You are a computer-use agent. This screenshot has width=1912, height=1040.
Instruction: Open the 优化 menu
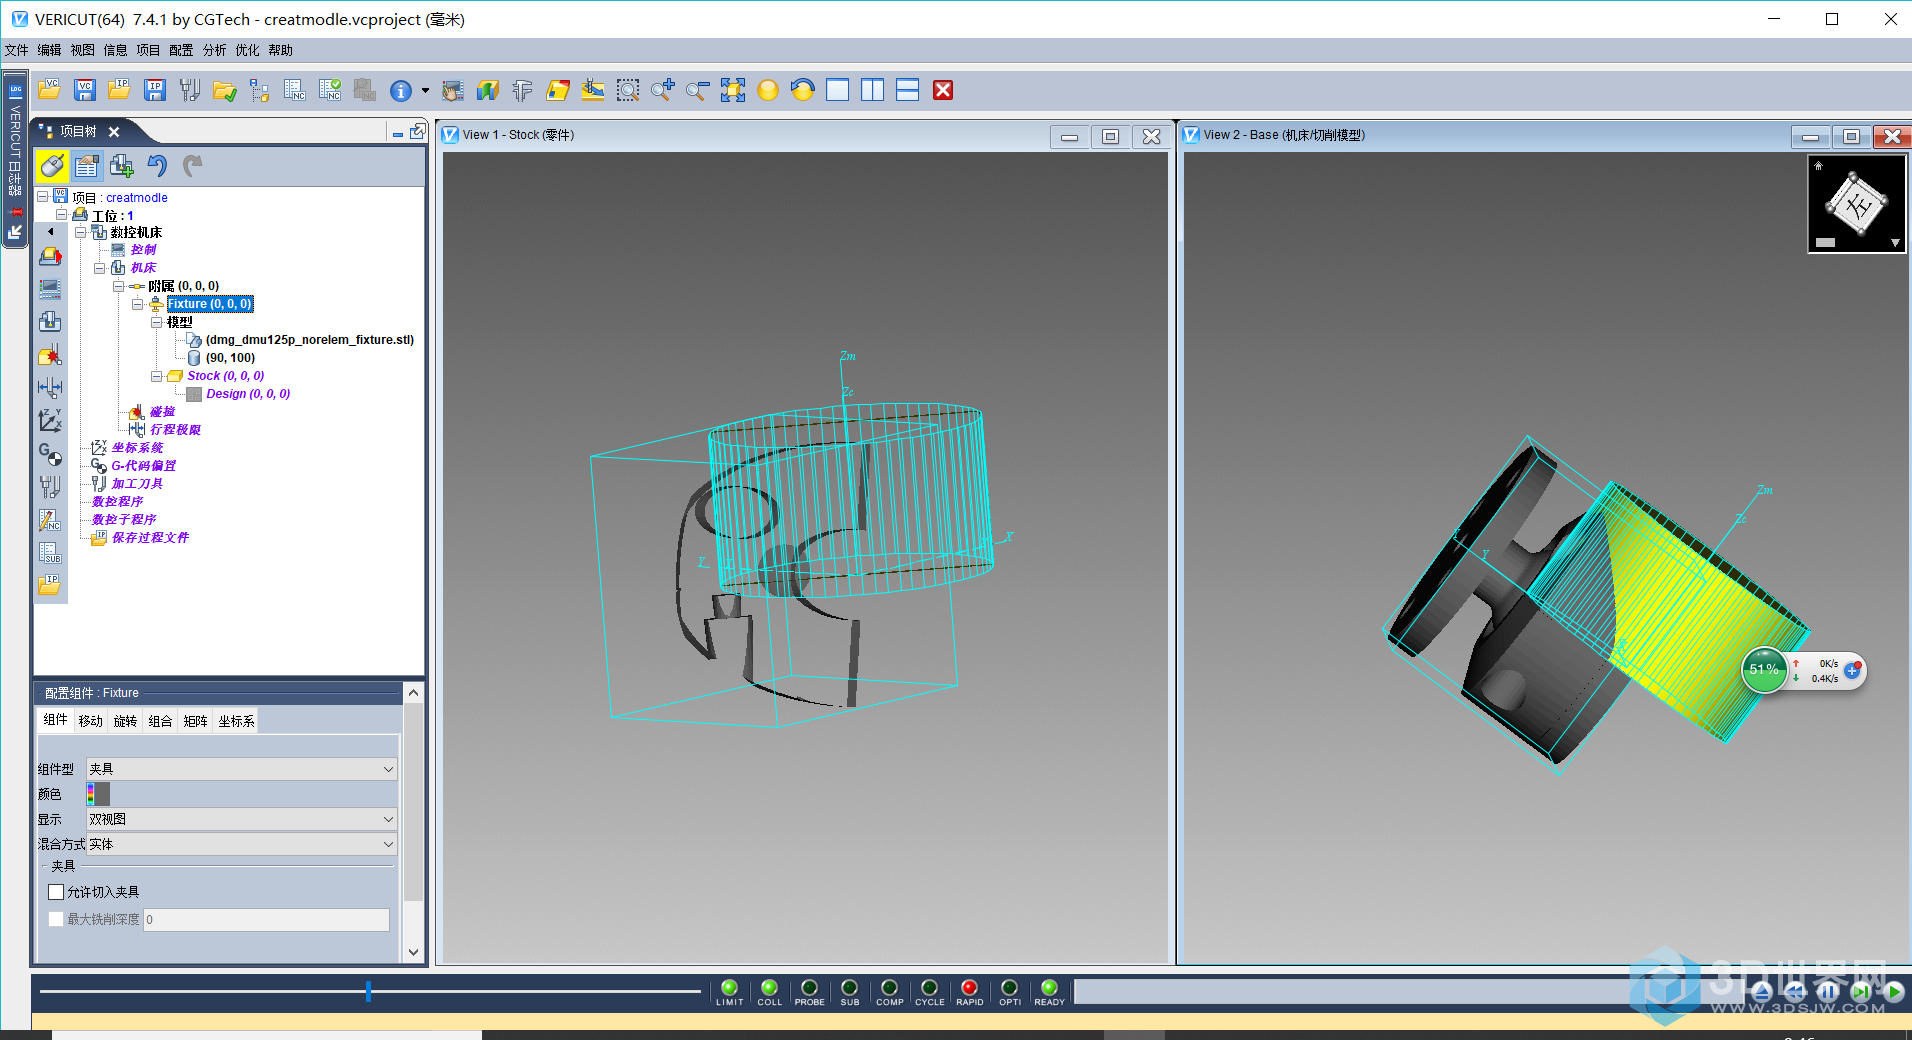[x=247, y=50]
